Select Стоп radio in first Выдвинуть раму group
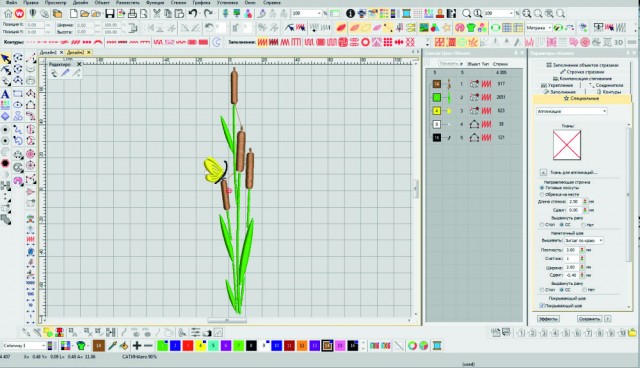640x368 pixels. pyautogui.click(x=542, y=225)
